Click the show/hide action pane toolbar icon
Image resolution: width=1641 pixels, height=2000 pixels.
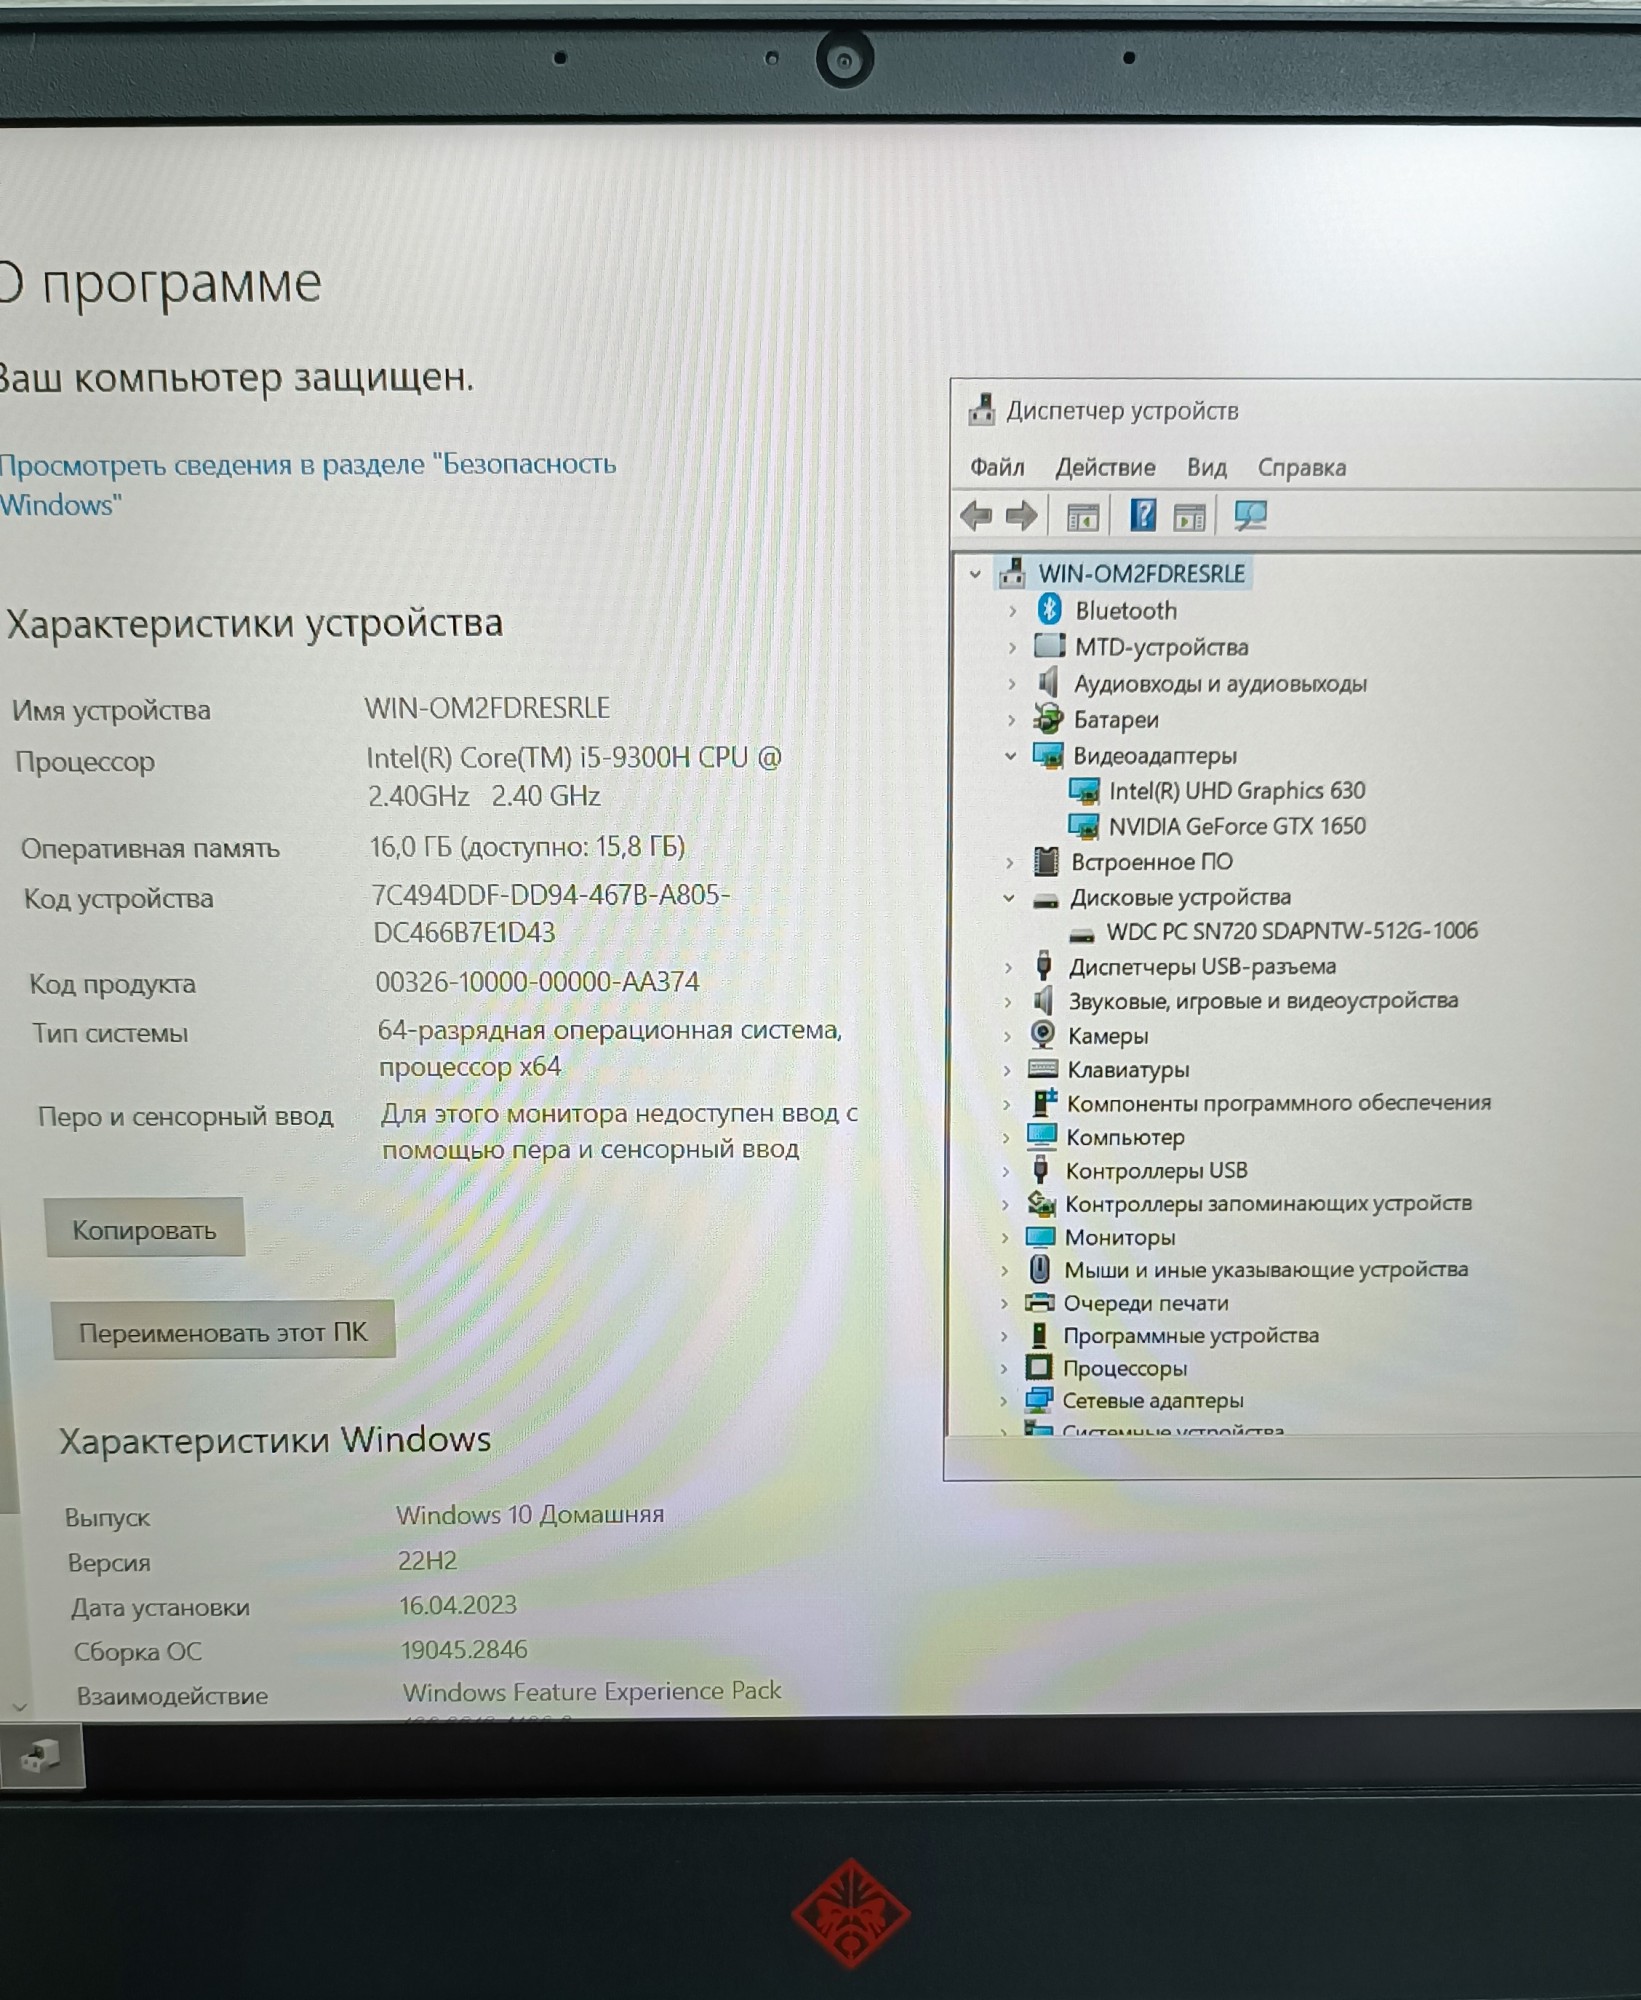(x=1189, y=517)
